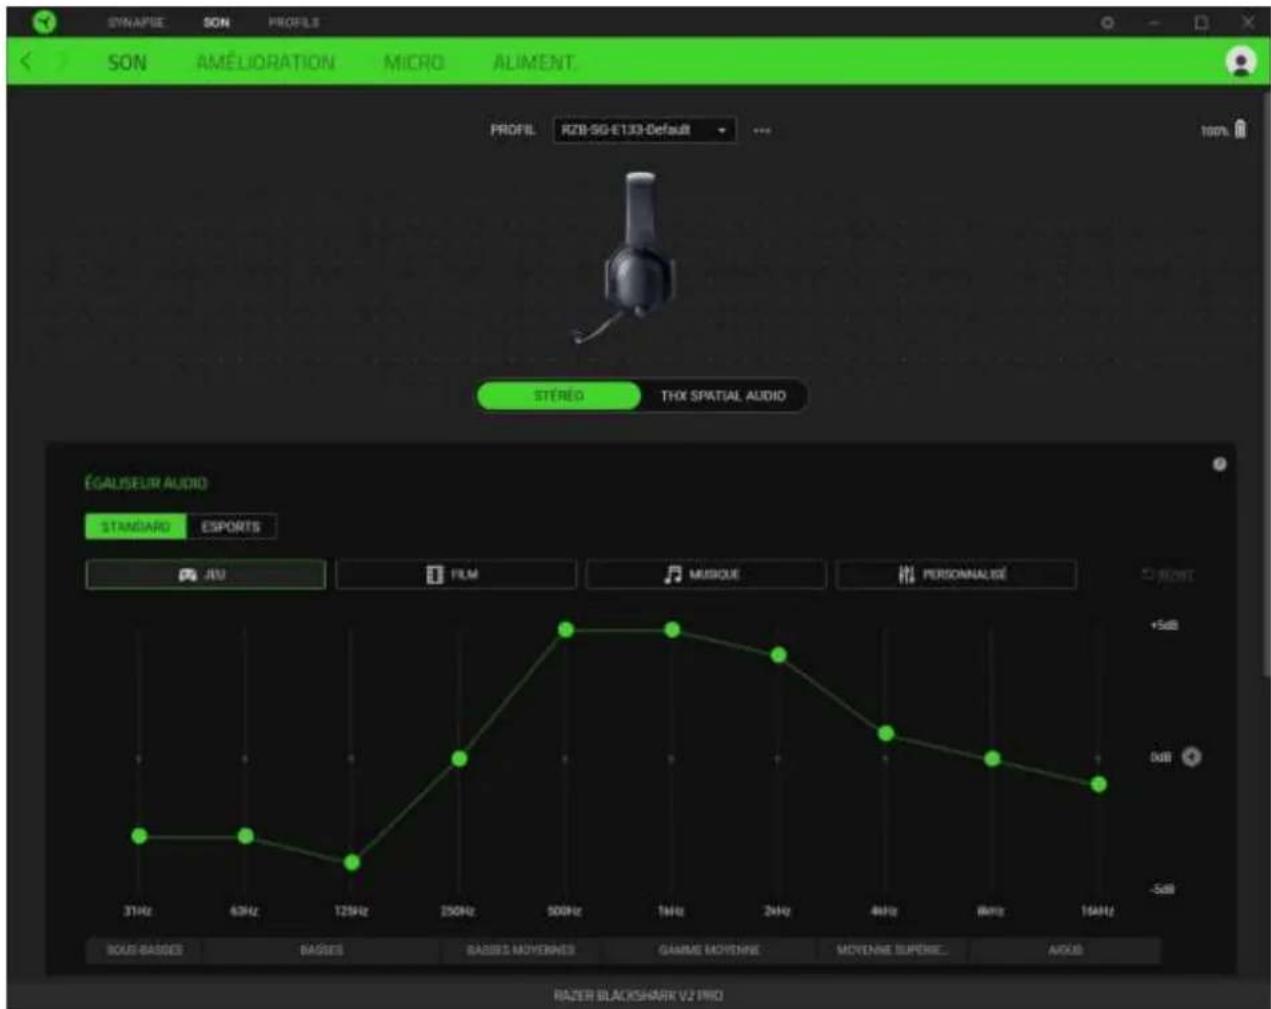Click the battery level icon
The image size is (1271, 1009).
(1240, 129)
